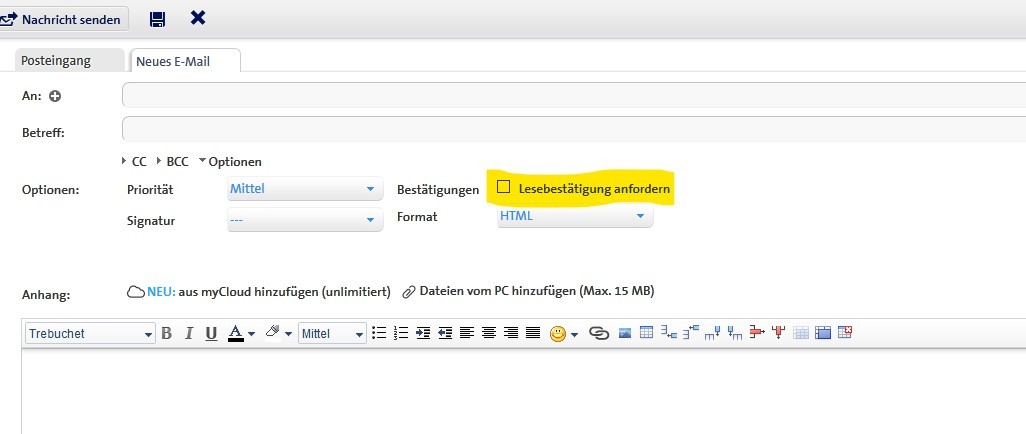Open the Format dropdown set to HTML
1026x434 pixels.
click(x=575, y=215)
